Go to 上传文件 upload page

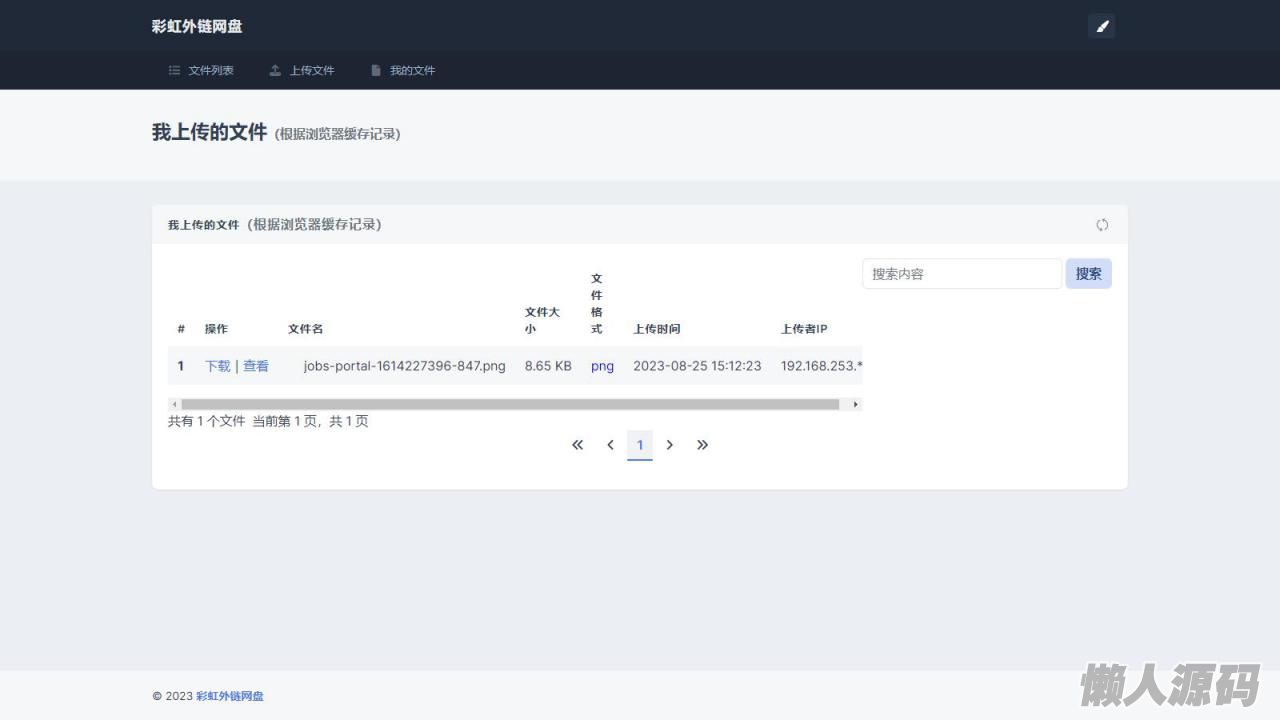coord(302,71)
